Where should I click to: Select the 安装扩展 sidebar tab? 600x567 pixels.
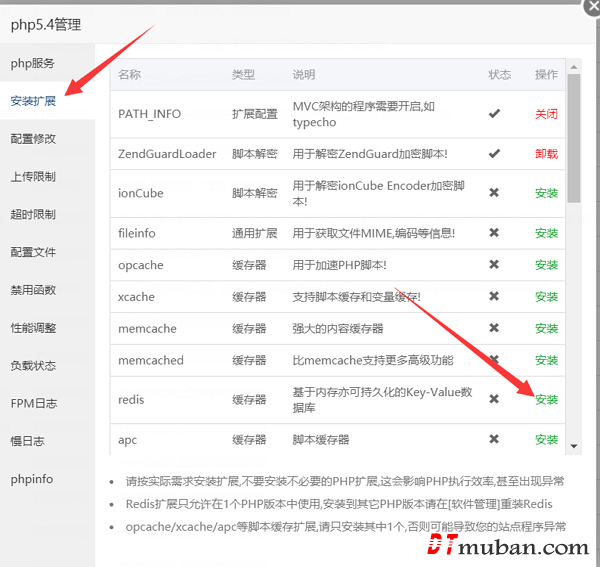[33, 101]
